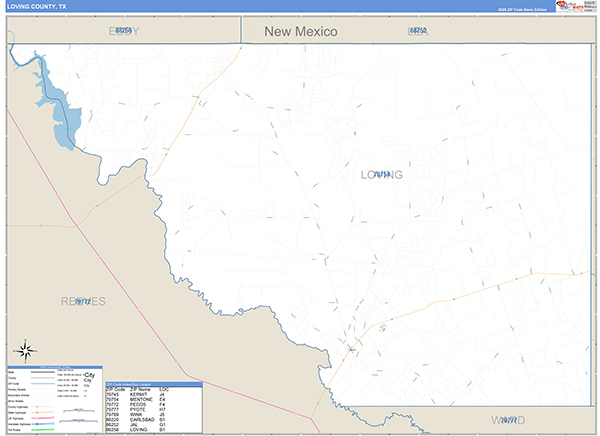Click the State Highways orange legend symbol
This screenshot has width=600, height=436.
click(x=43, y=413)
